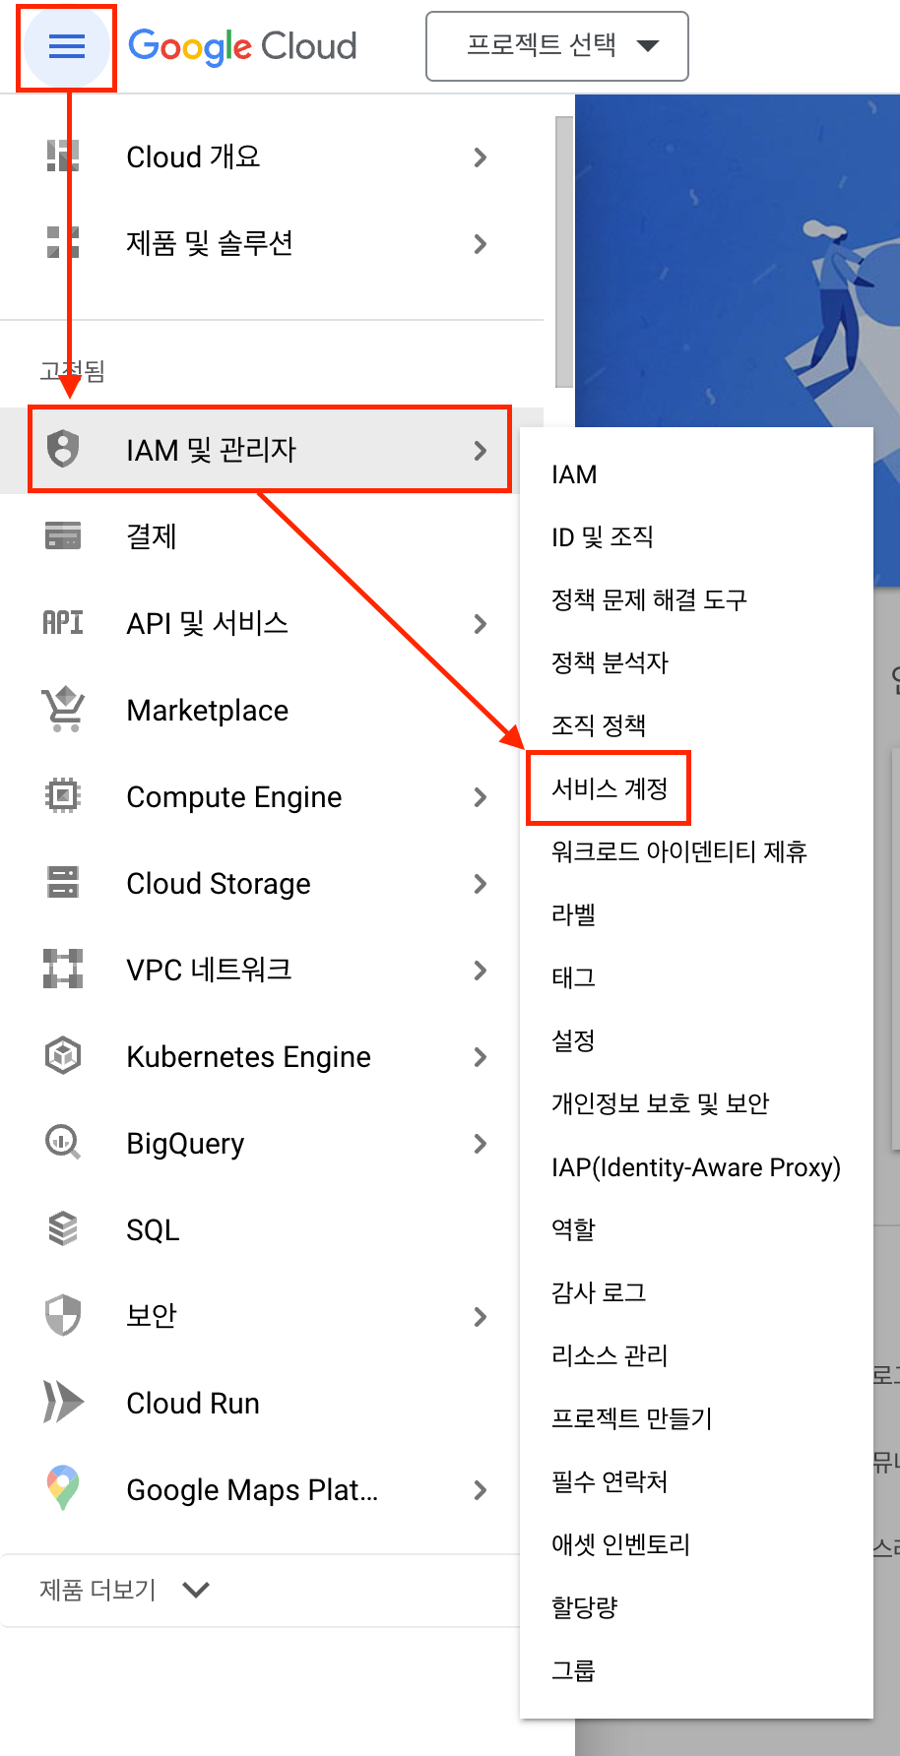Click the Cloud Run arrows icon
Screen dimensions: 900x1756
point(63,1402)
